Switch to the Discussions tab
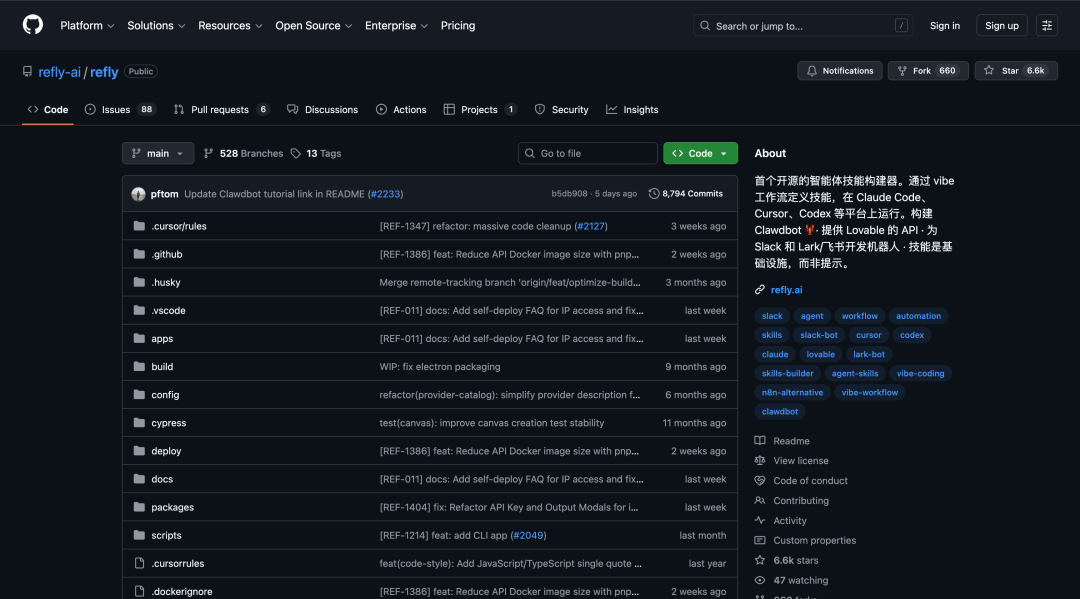1080x599 pixels. (x=322, y=109)
